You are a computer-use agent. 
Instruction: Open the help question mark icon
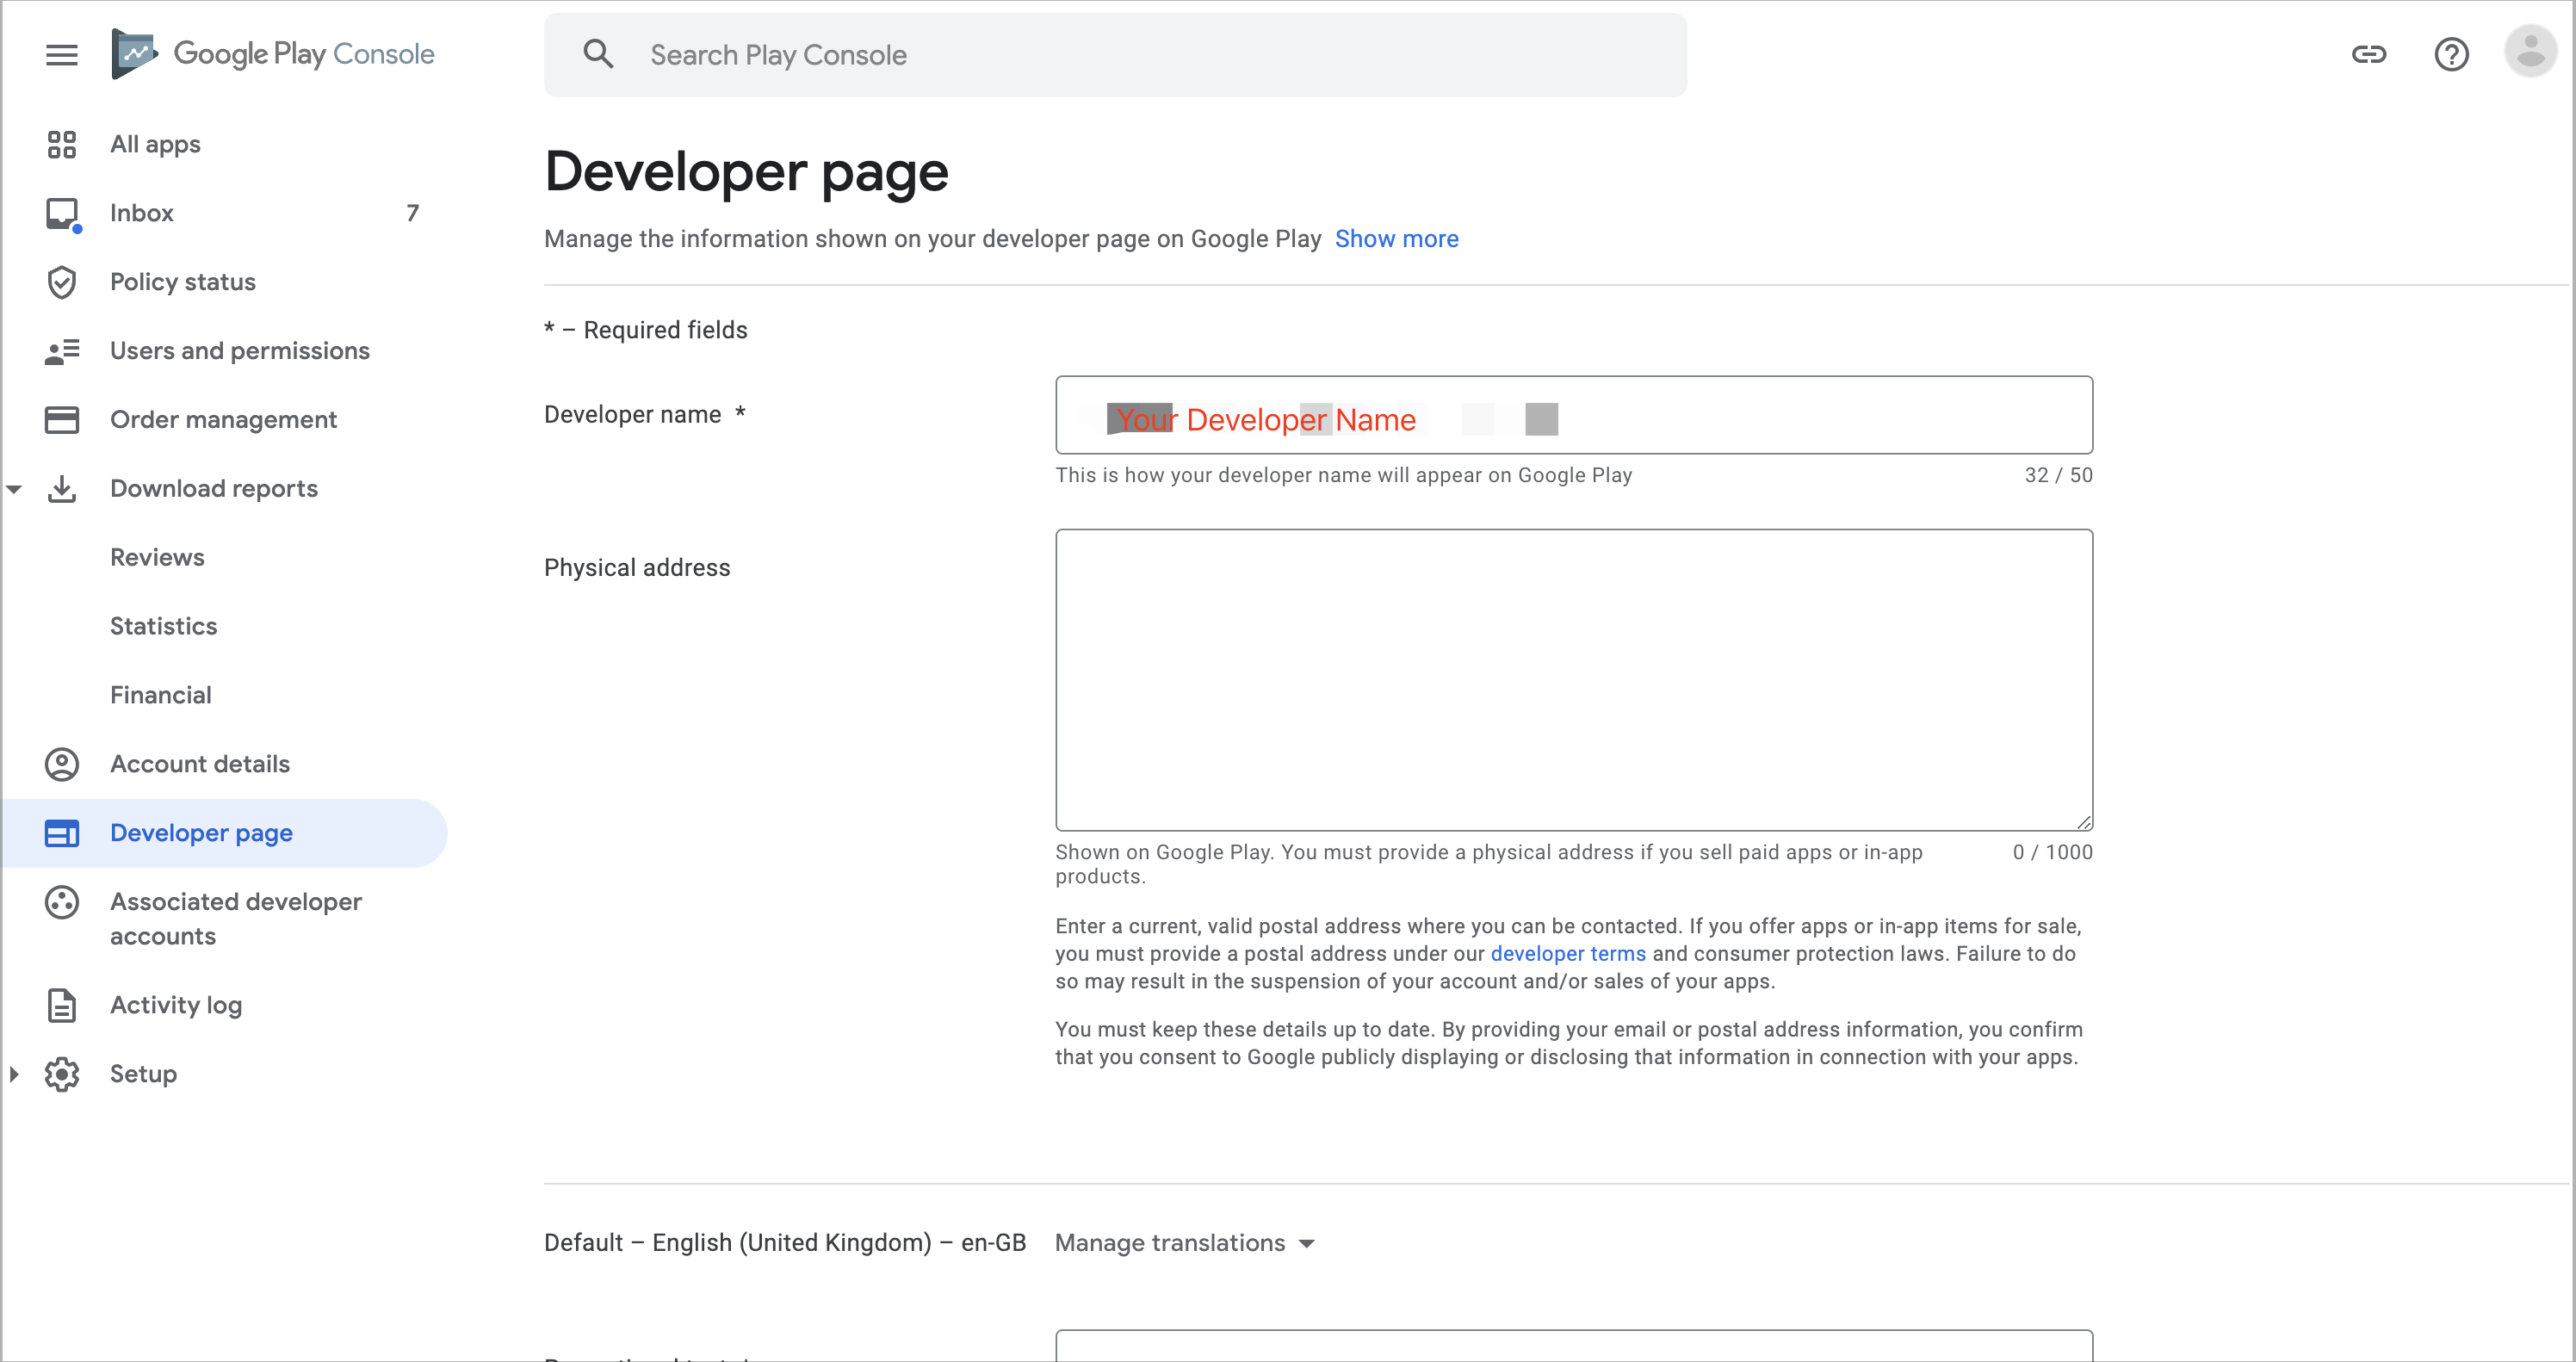coord(2451,54)
